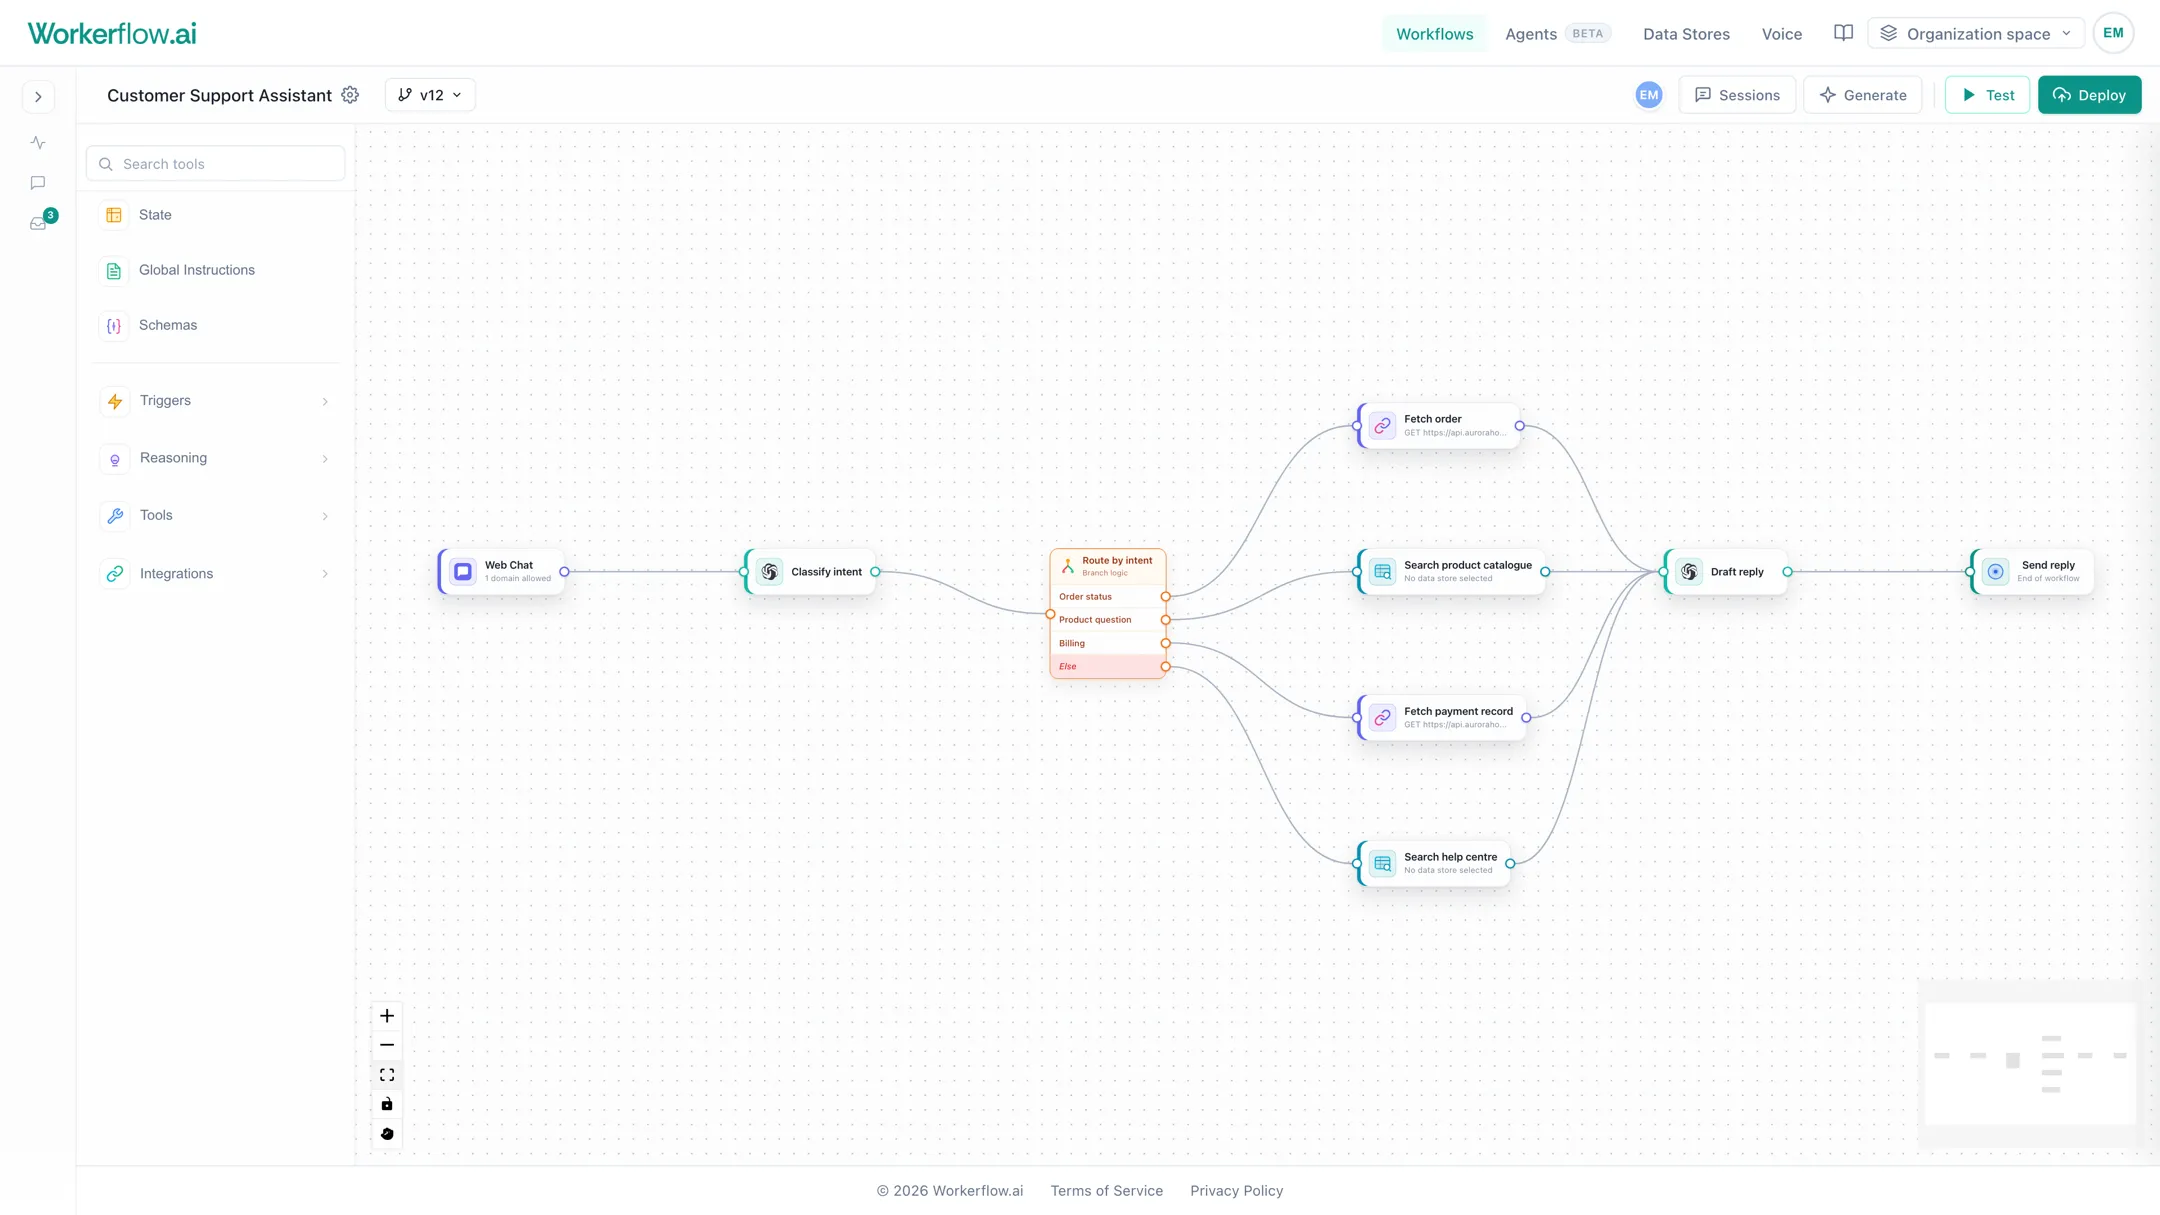Open the v12 version dropdown
This screenshot has width=2160, height=1215.
[430, 95]
